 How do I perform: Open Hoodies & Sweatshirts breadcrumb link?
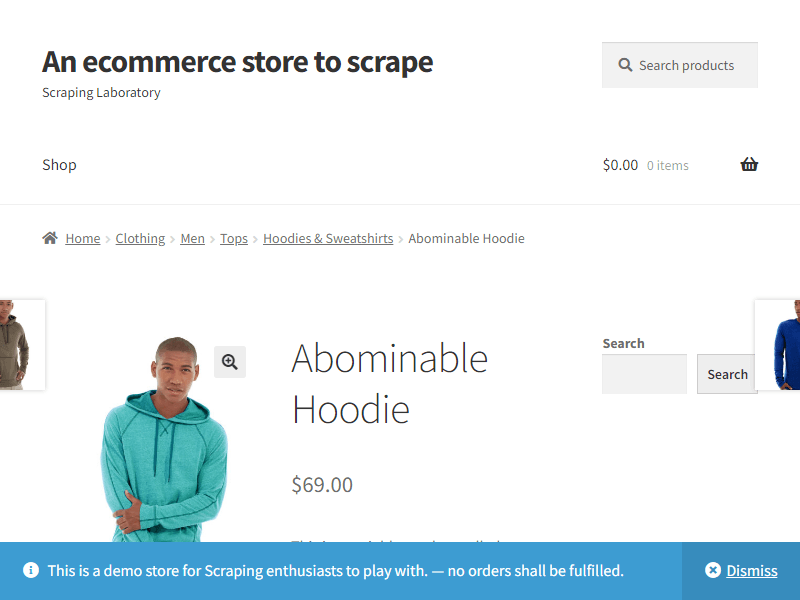[328, 238]
